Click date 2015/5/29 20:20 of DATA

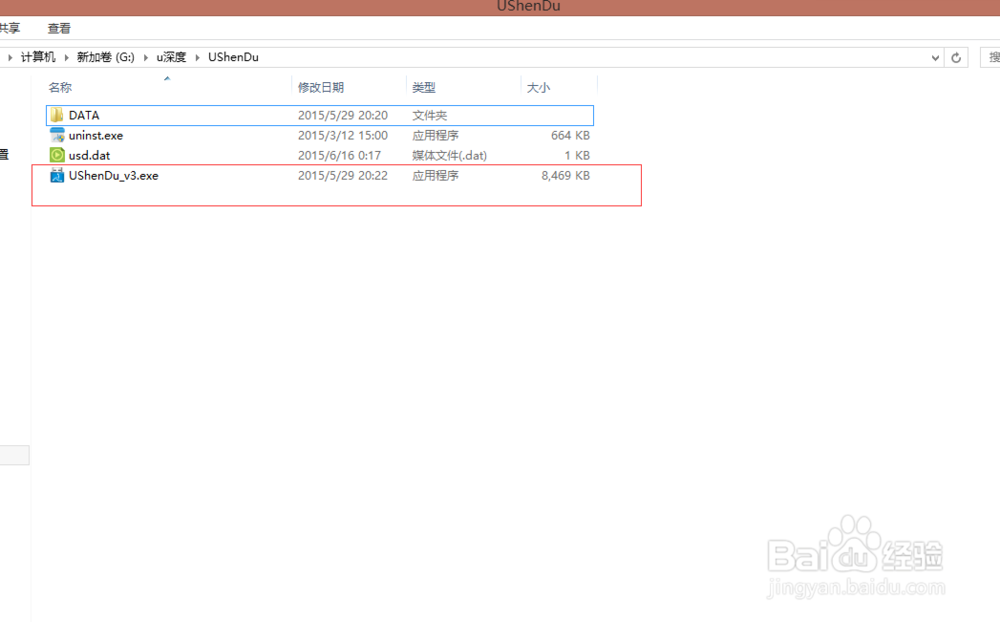coord(342,115)
